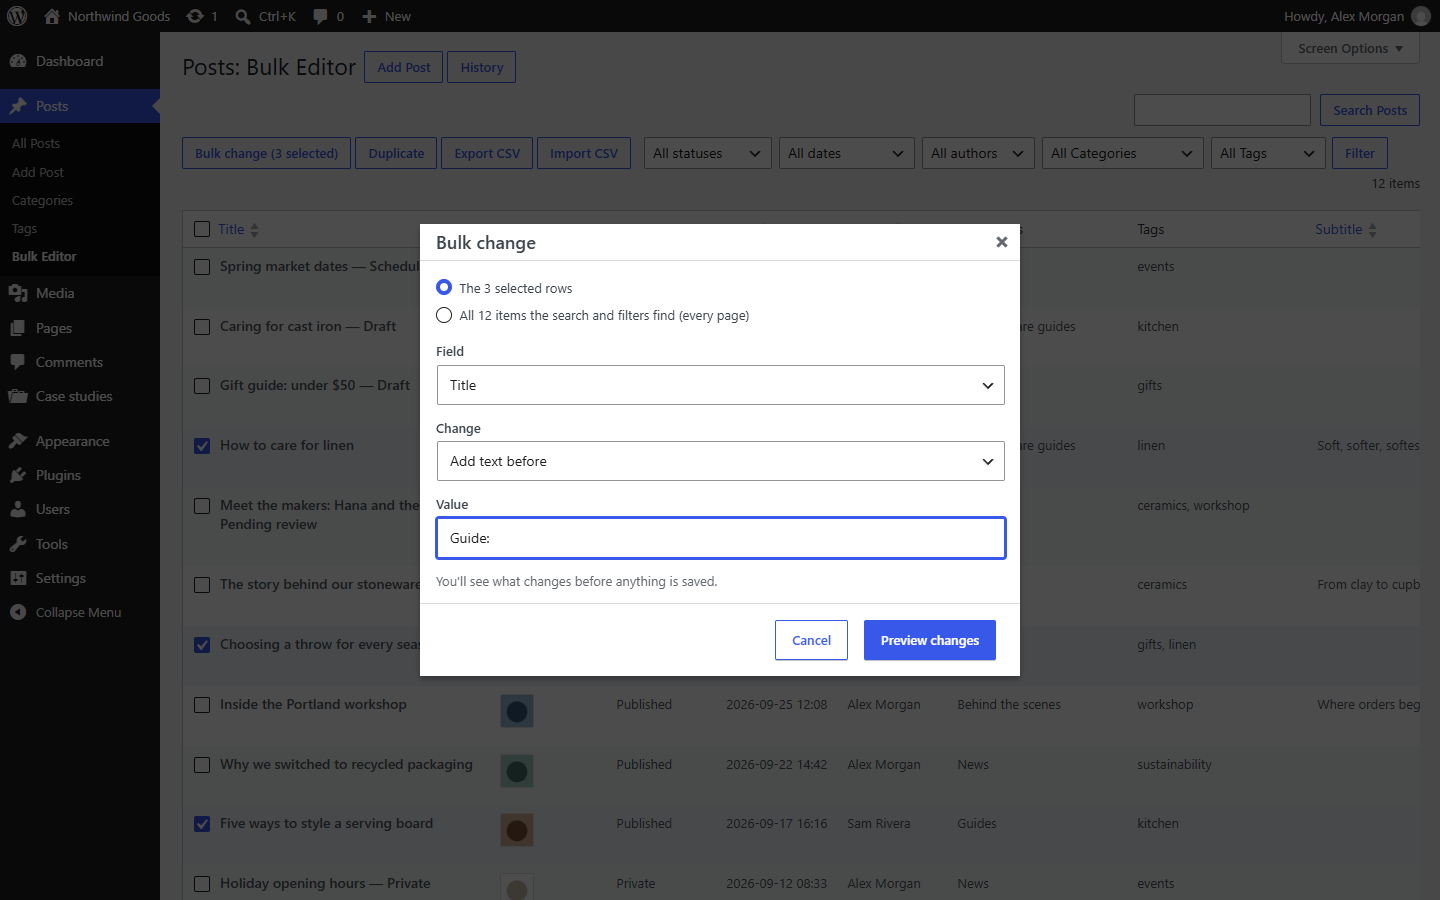1440x900 pixels.
Task: Open the Northwind Goods home icon
Action: point(52,16)
